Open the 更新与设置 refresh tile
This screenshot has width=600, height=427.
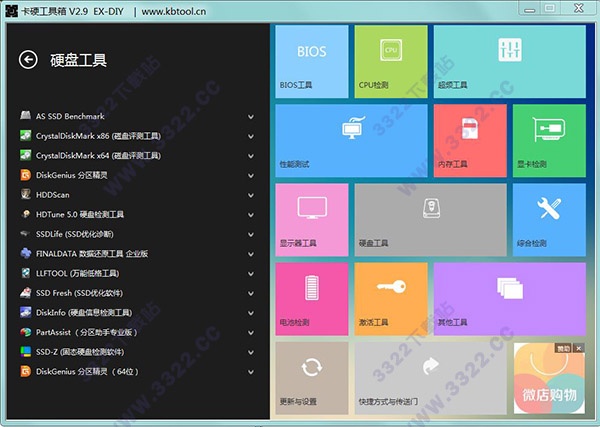(312, 378)
